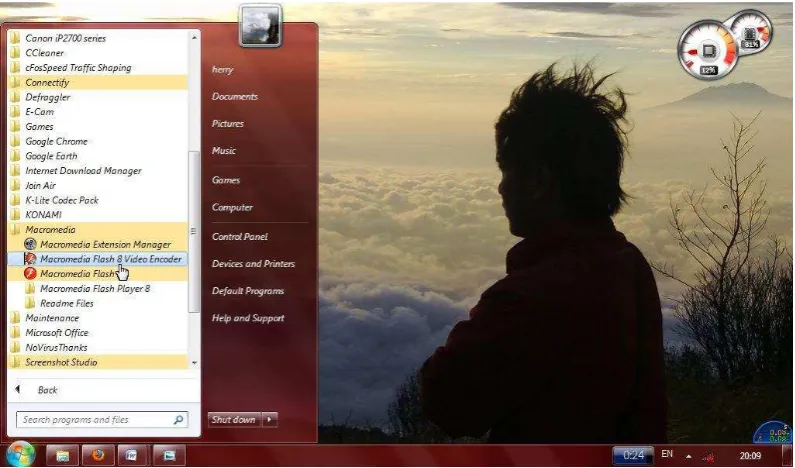Viewport: 795px width, 468px height.
Task: Show hidden system tray icons
Action: (689, 456)
